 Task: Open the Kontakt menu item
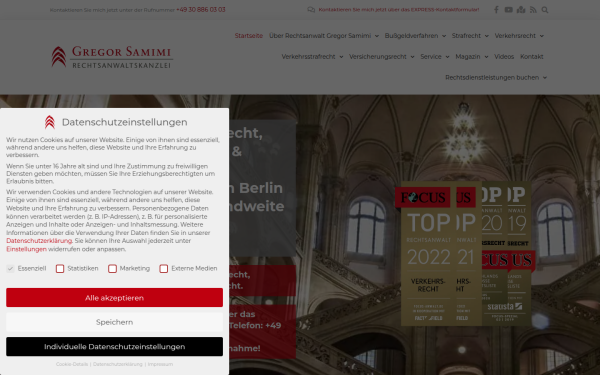(x=532, y=57)
